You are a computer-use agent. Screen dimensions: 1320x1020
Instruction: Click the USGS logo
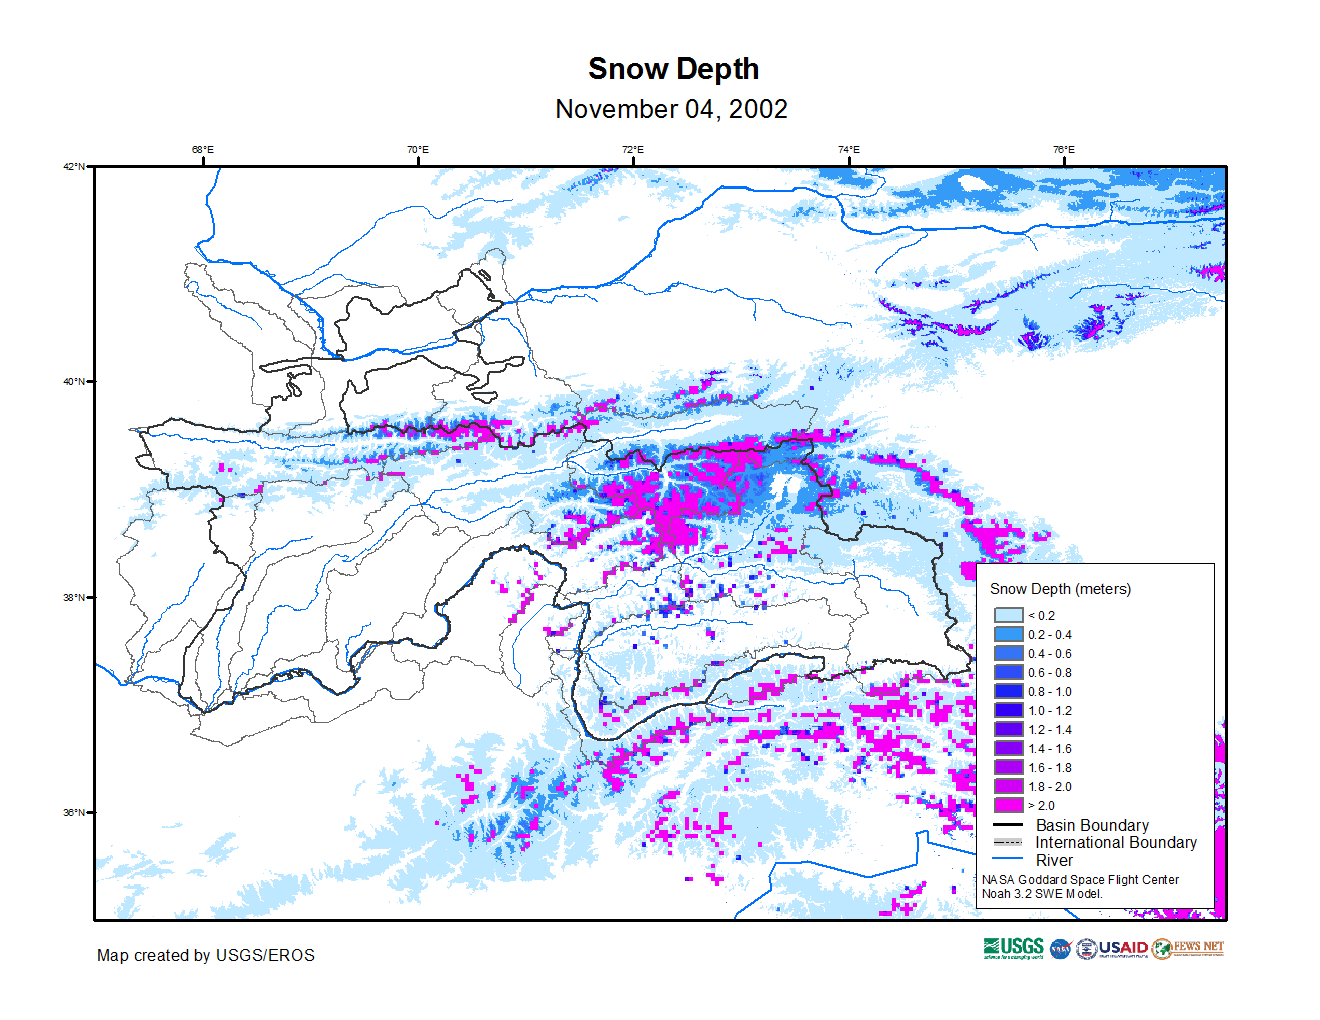[x=1013, y=948]
